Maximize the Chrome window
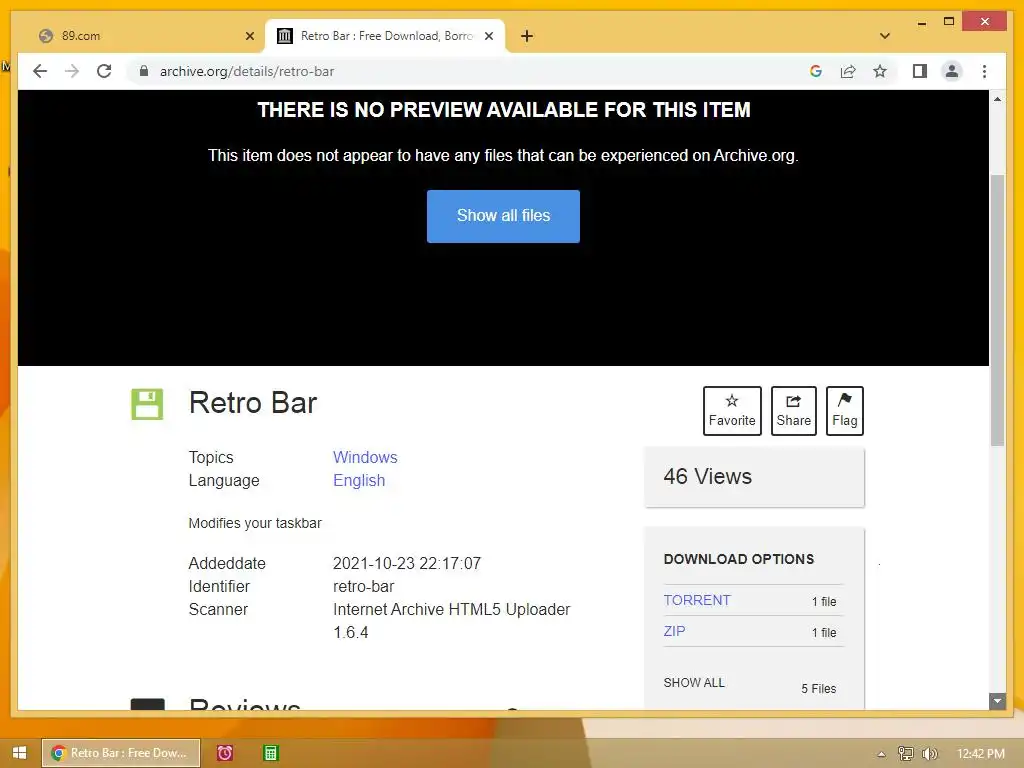This screenshot has width=1024, height=768. pos(949,22)
